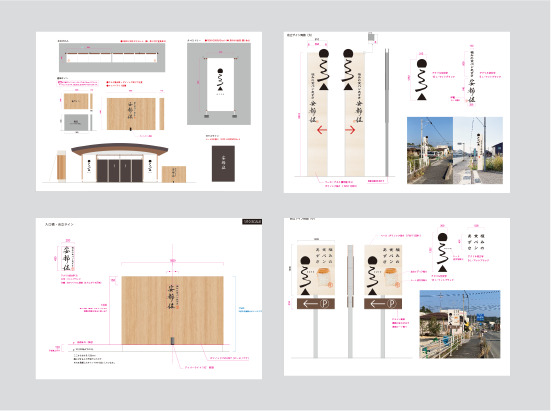Pick the small gray sign sample
The width and height of the screenshot is (551, 411).
tap(76, 122)
